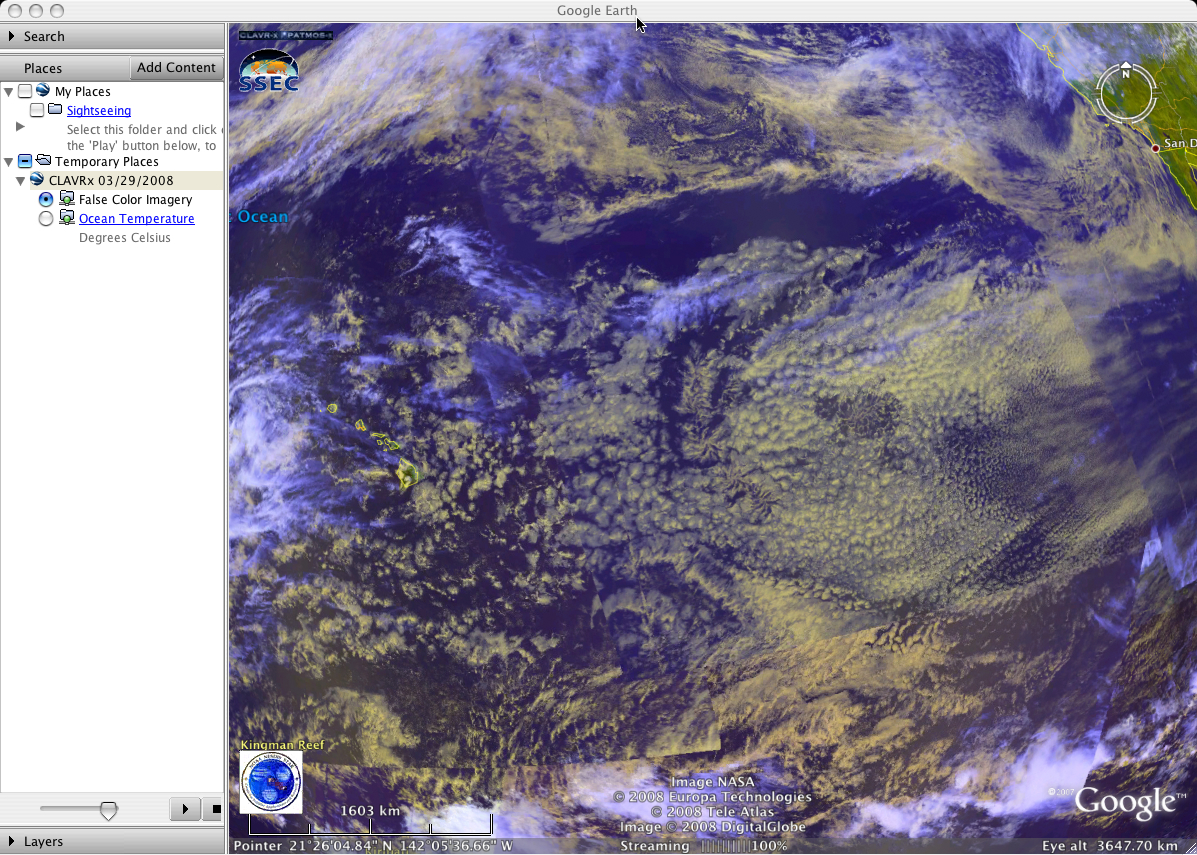The height and width of the screenshot is (855, 1197).
Task: Click the False Color Imagery overlay icon
Action: pos(66,199)
